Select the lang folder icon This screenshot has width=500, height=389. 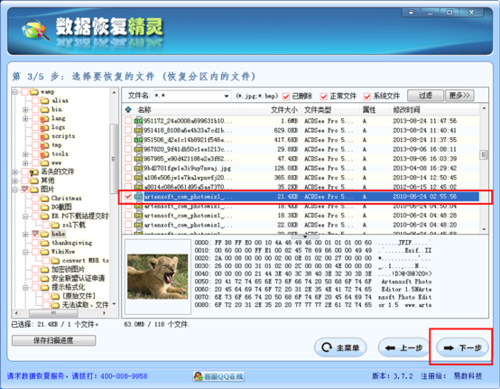pos(45,118)
